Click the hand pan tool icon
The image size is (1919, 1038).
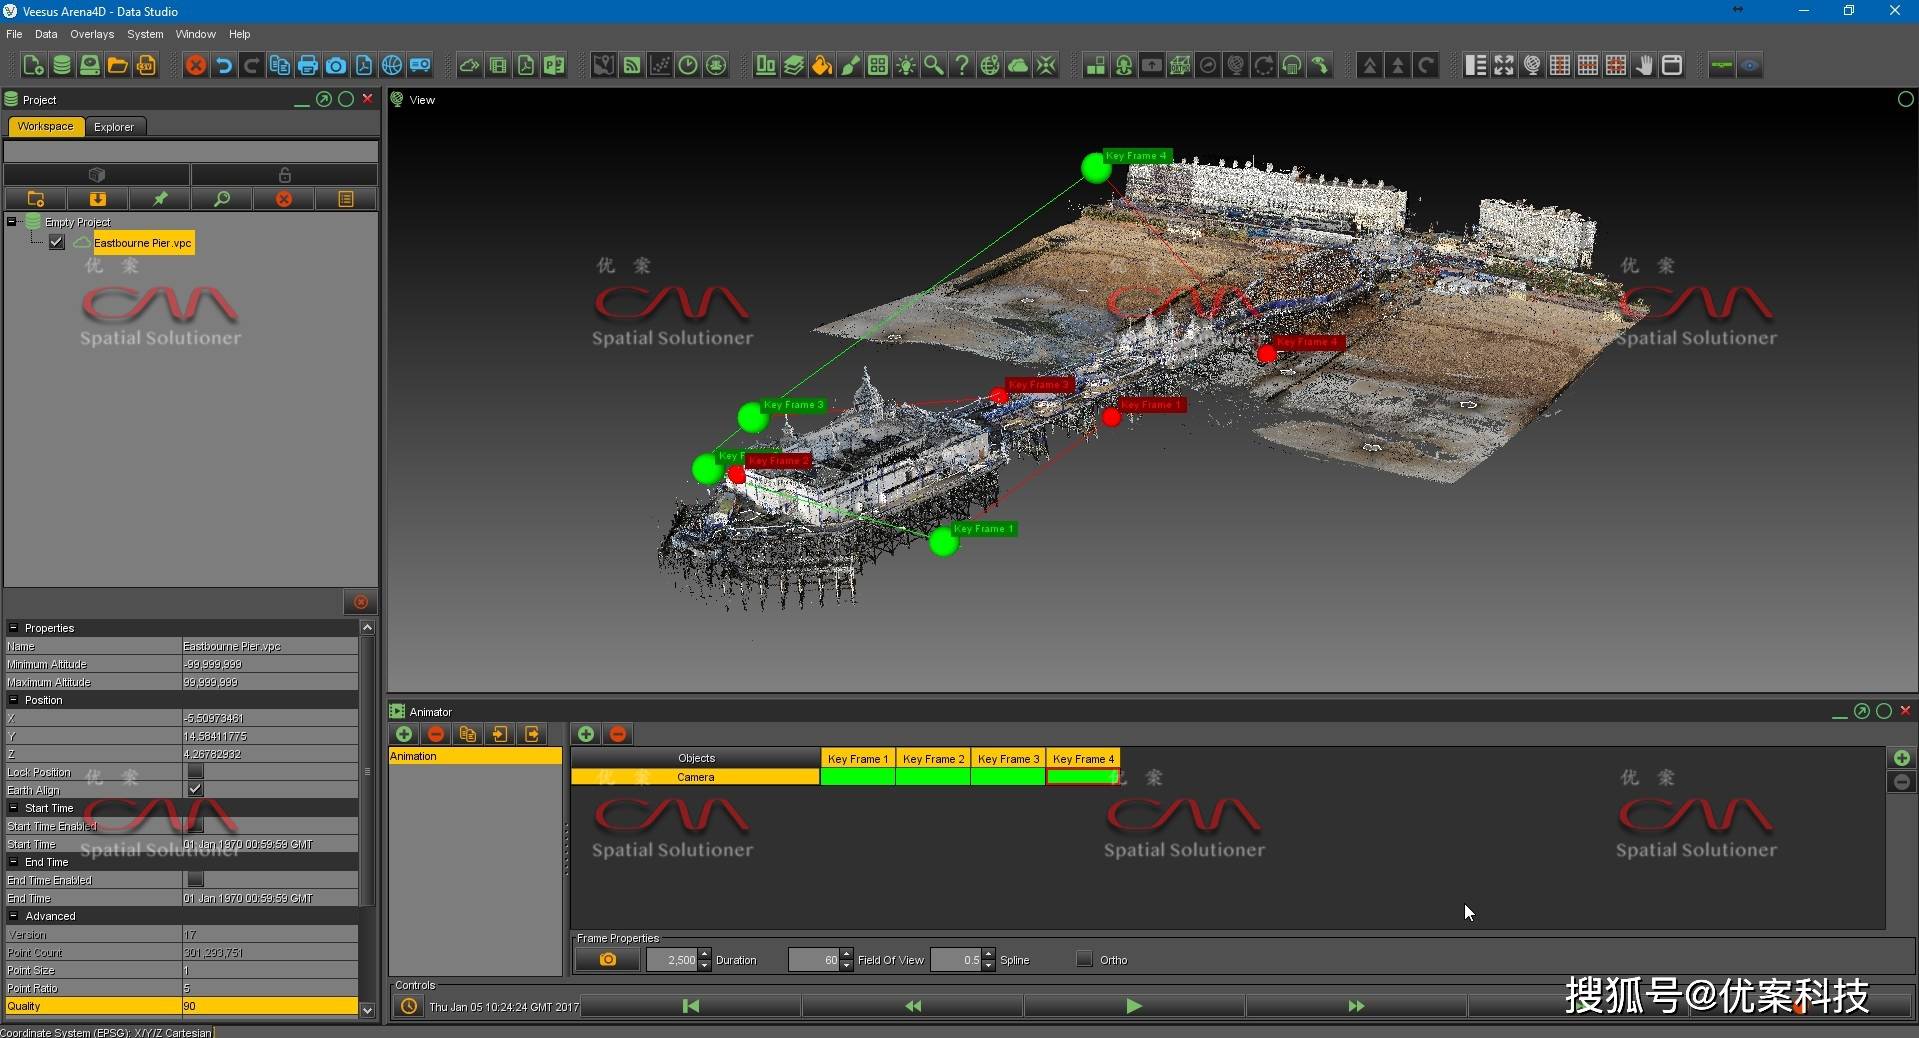pos(1644,66)
